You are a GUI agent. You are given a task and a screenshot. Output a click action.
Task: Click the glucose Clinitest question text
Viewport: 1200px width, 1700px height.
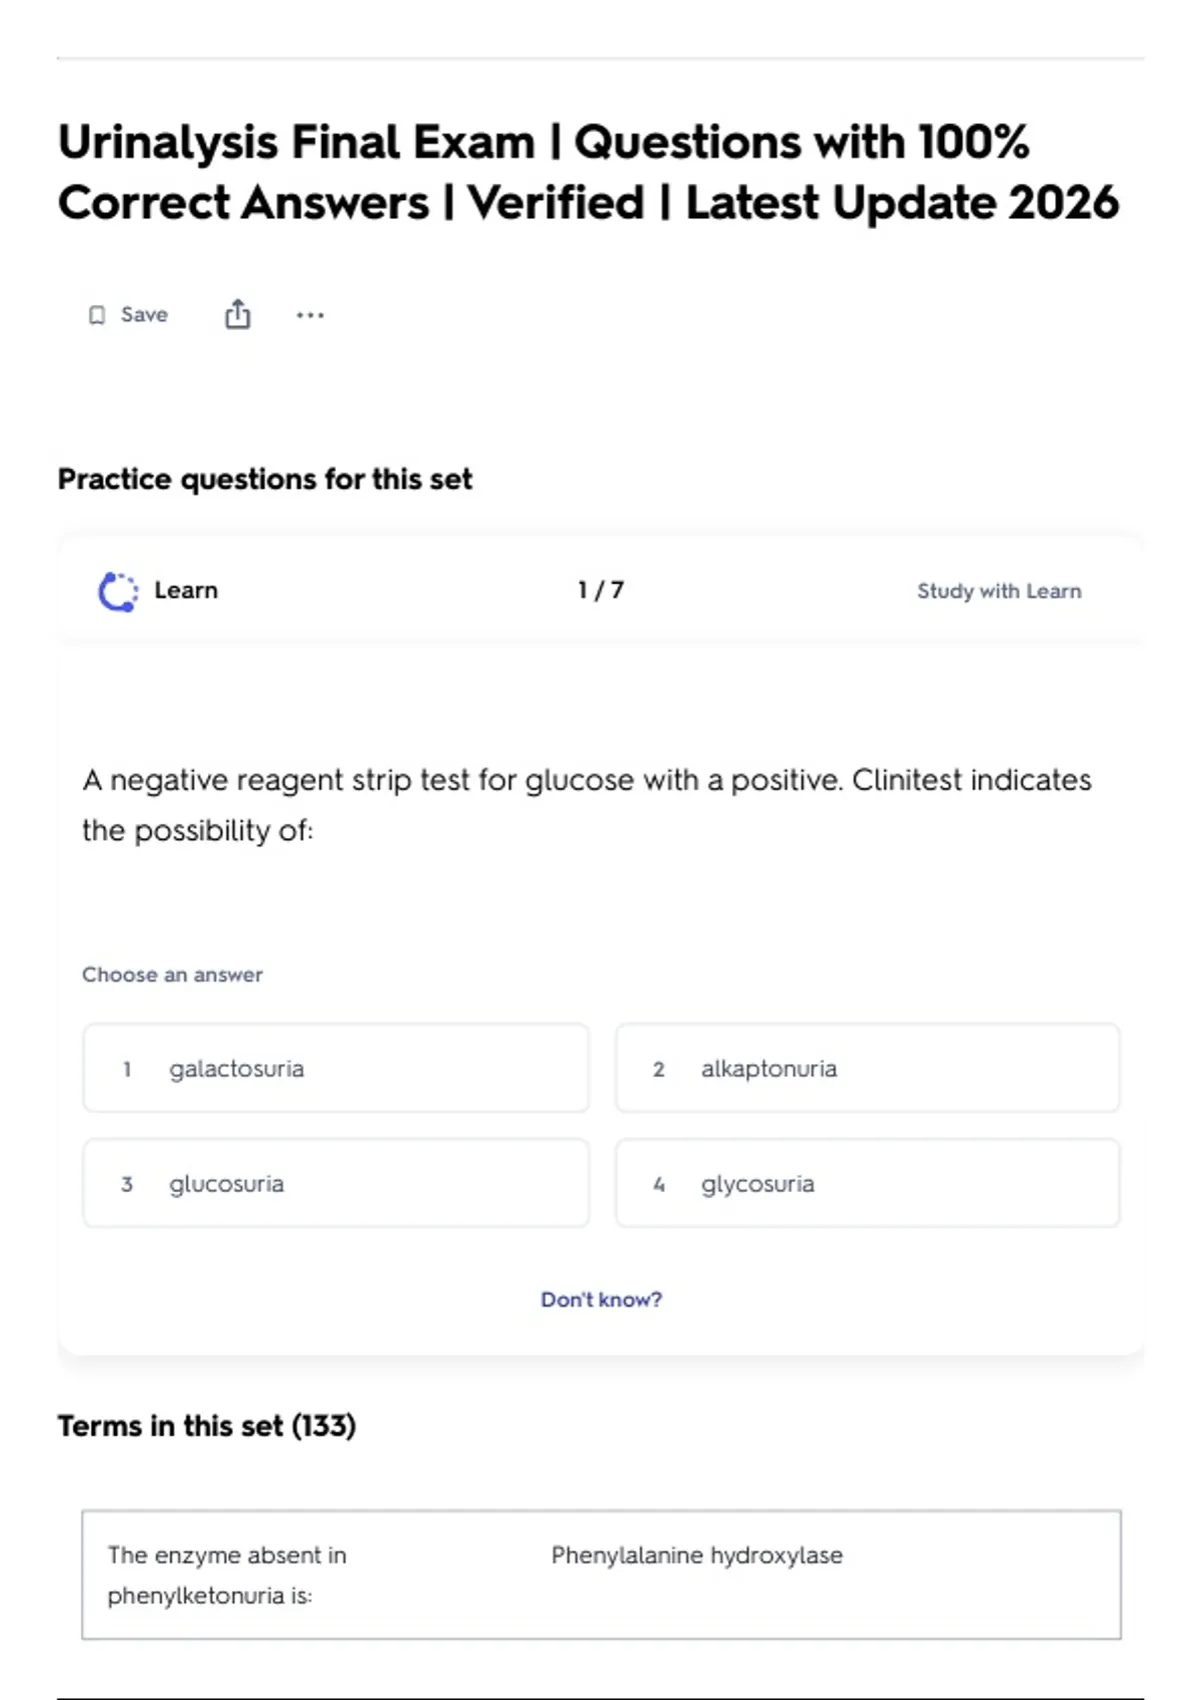[587, 805]
